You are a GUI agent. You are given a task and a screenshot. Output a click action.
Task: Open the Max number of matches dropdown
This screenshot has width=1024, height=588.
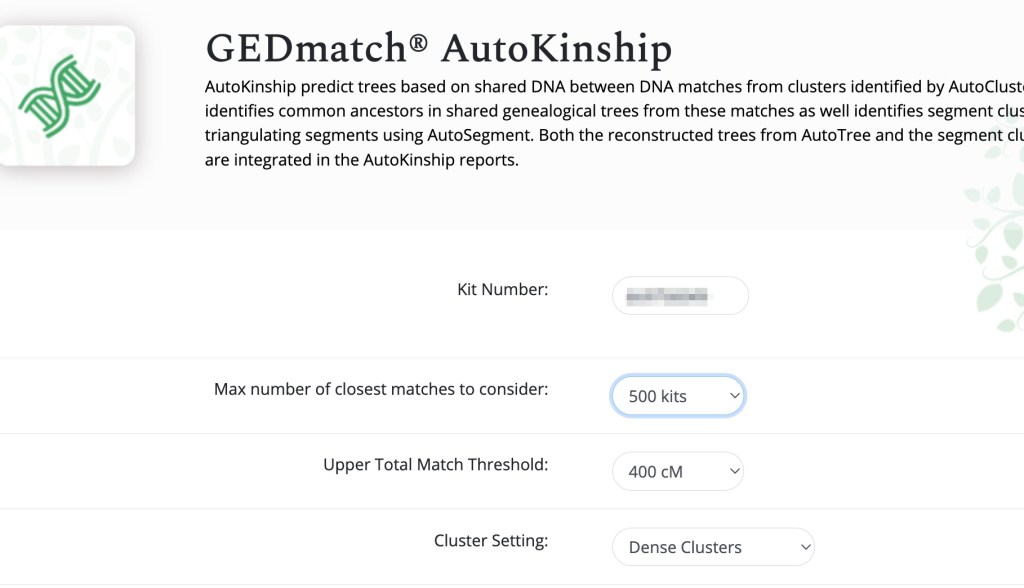coord(678,396)
